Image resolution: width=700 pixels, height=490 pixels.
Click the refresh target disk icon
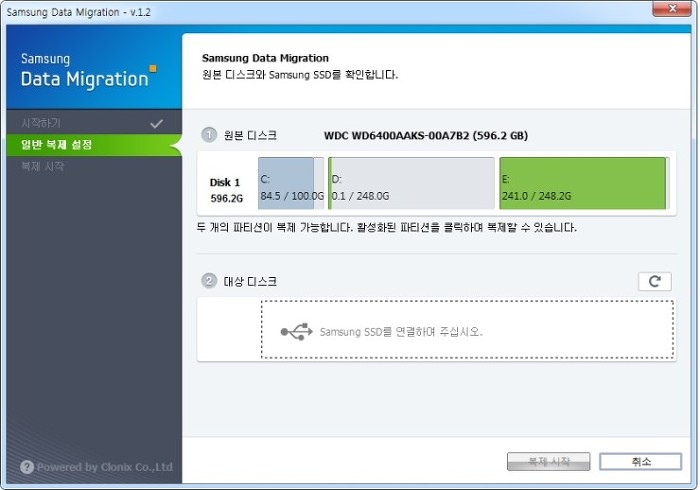pos(654,281)
